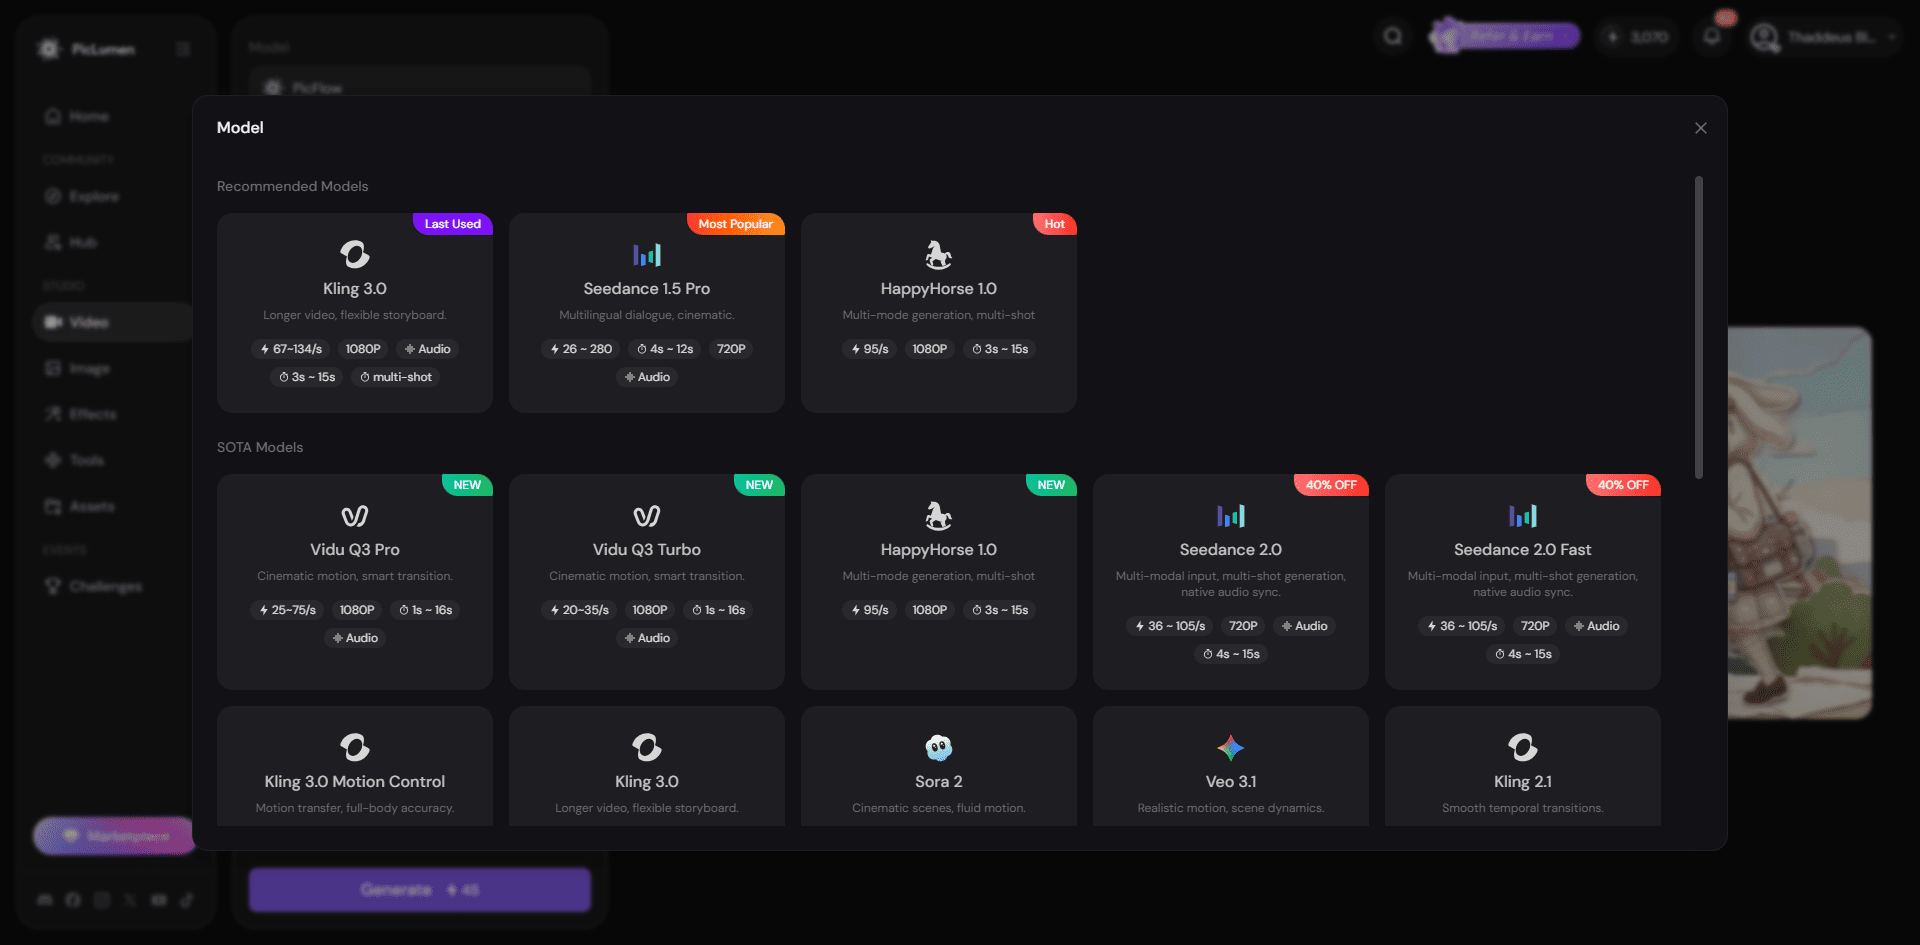Click 20~35/s tag on Vidu Q3 Turbo

point(579,610)
